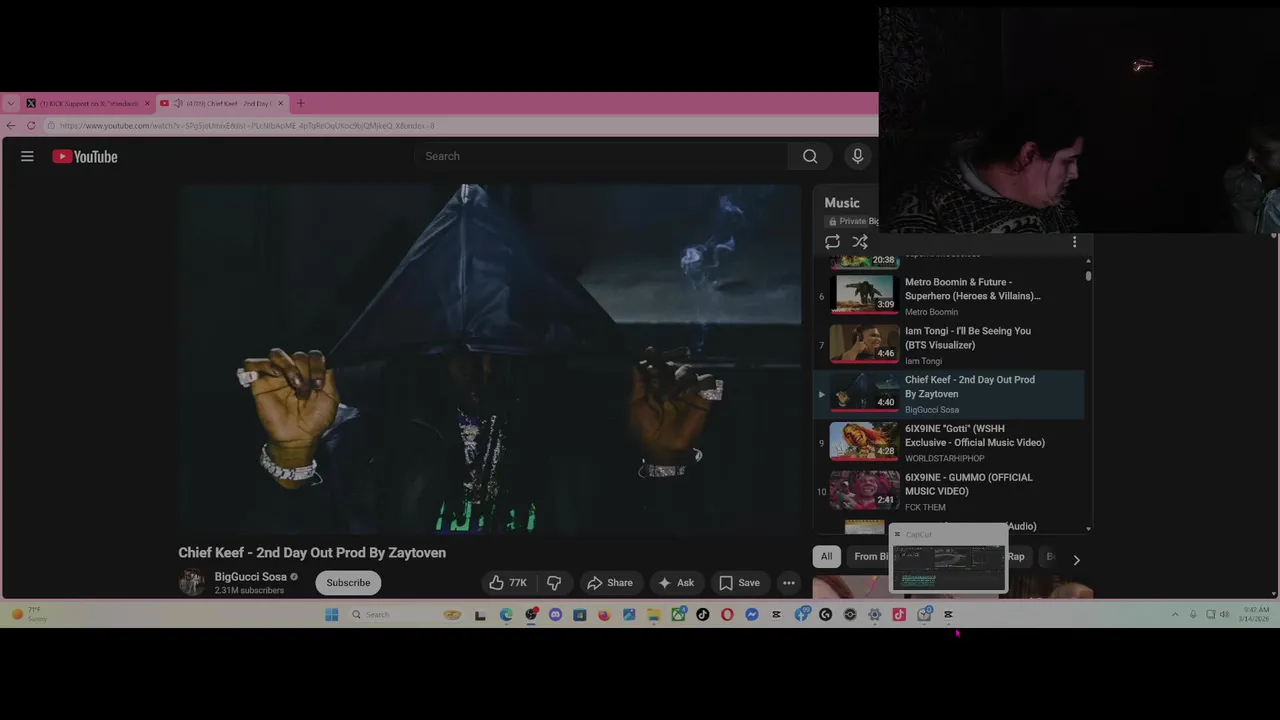Play Iam Tongi I'll Be Seeing You
This screenshot has width=1280, height=720.
[950, 345]
